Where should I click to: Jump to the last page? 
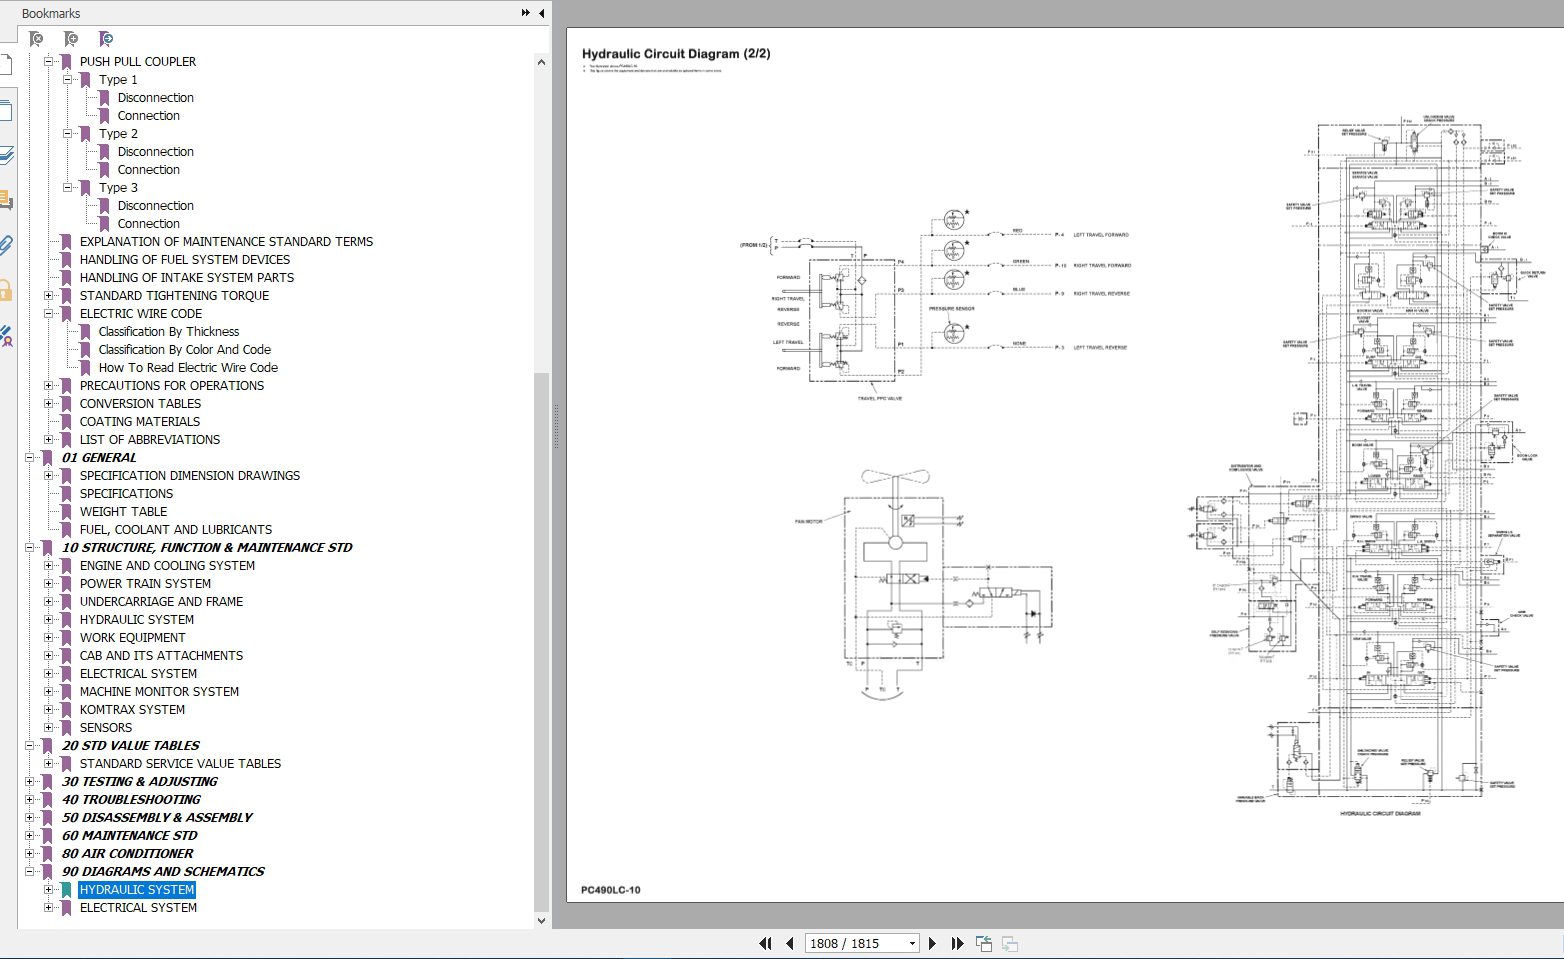(957, 943)
